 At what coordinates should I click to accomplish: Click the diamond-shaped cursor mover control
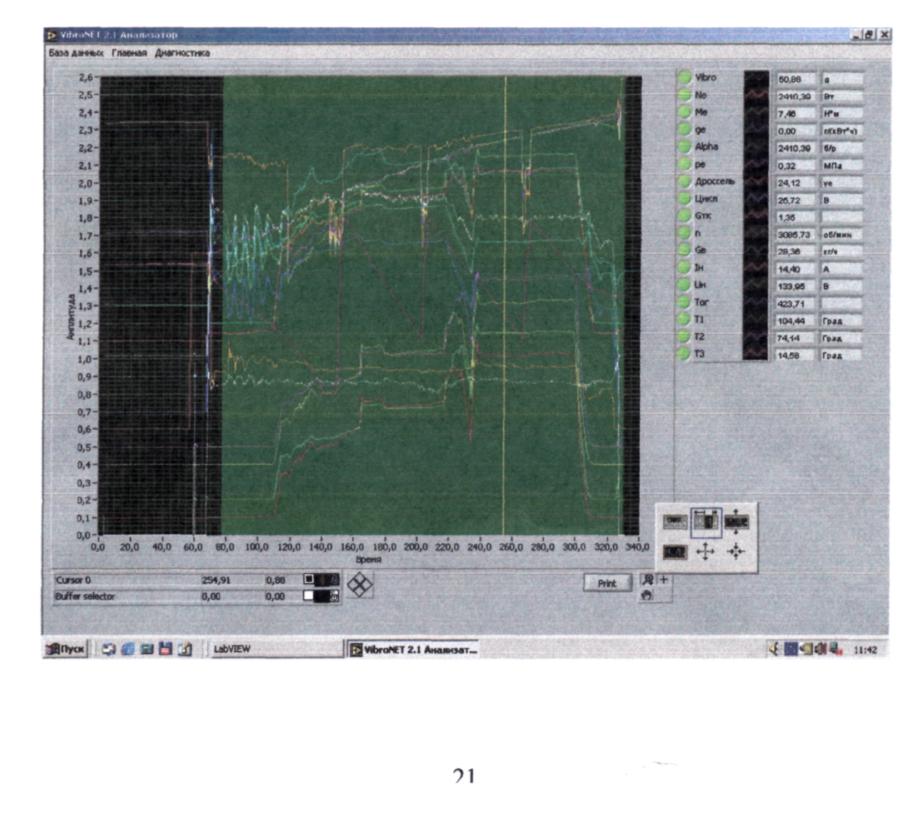pyautogui.click(x=359, y=586)
